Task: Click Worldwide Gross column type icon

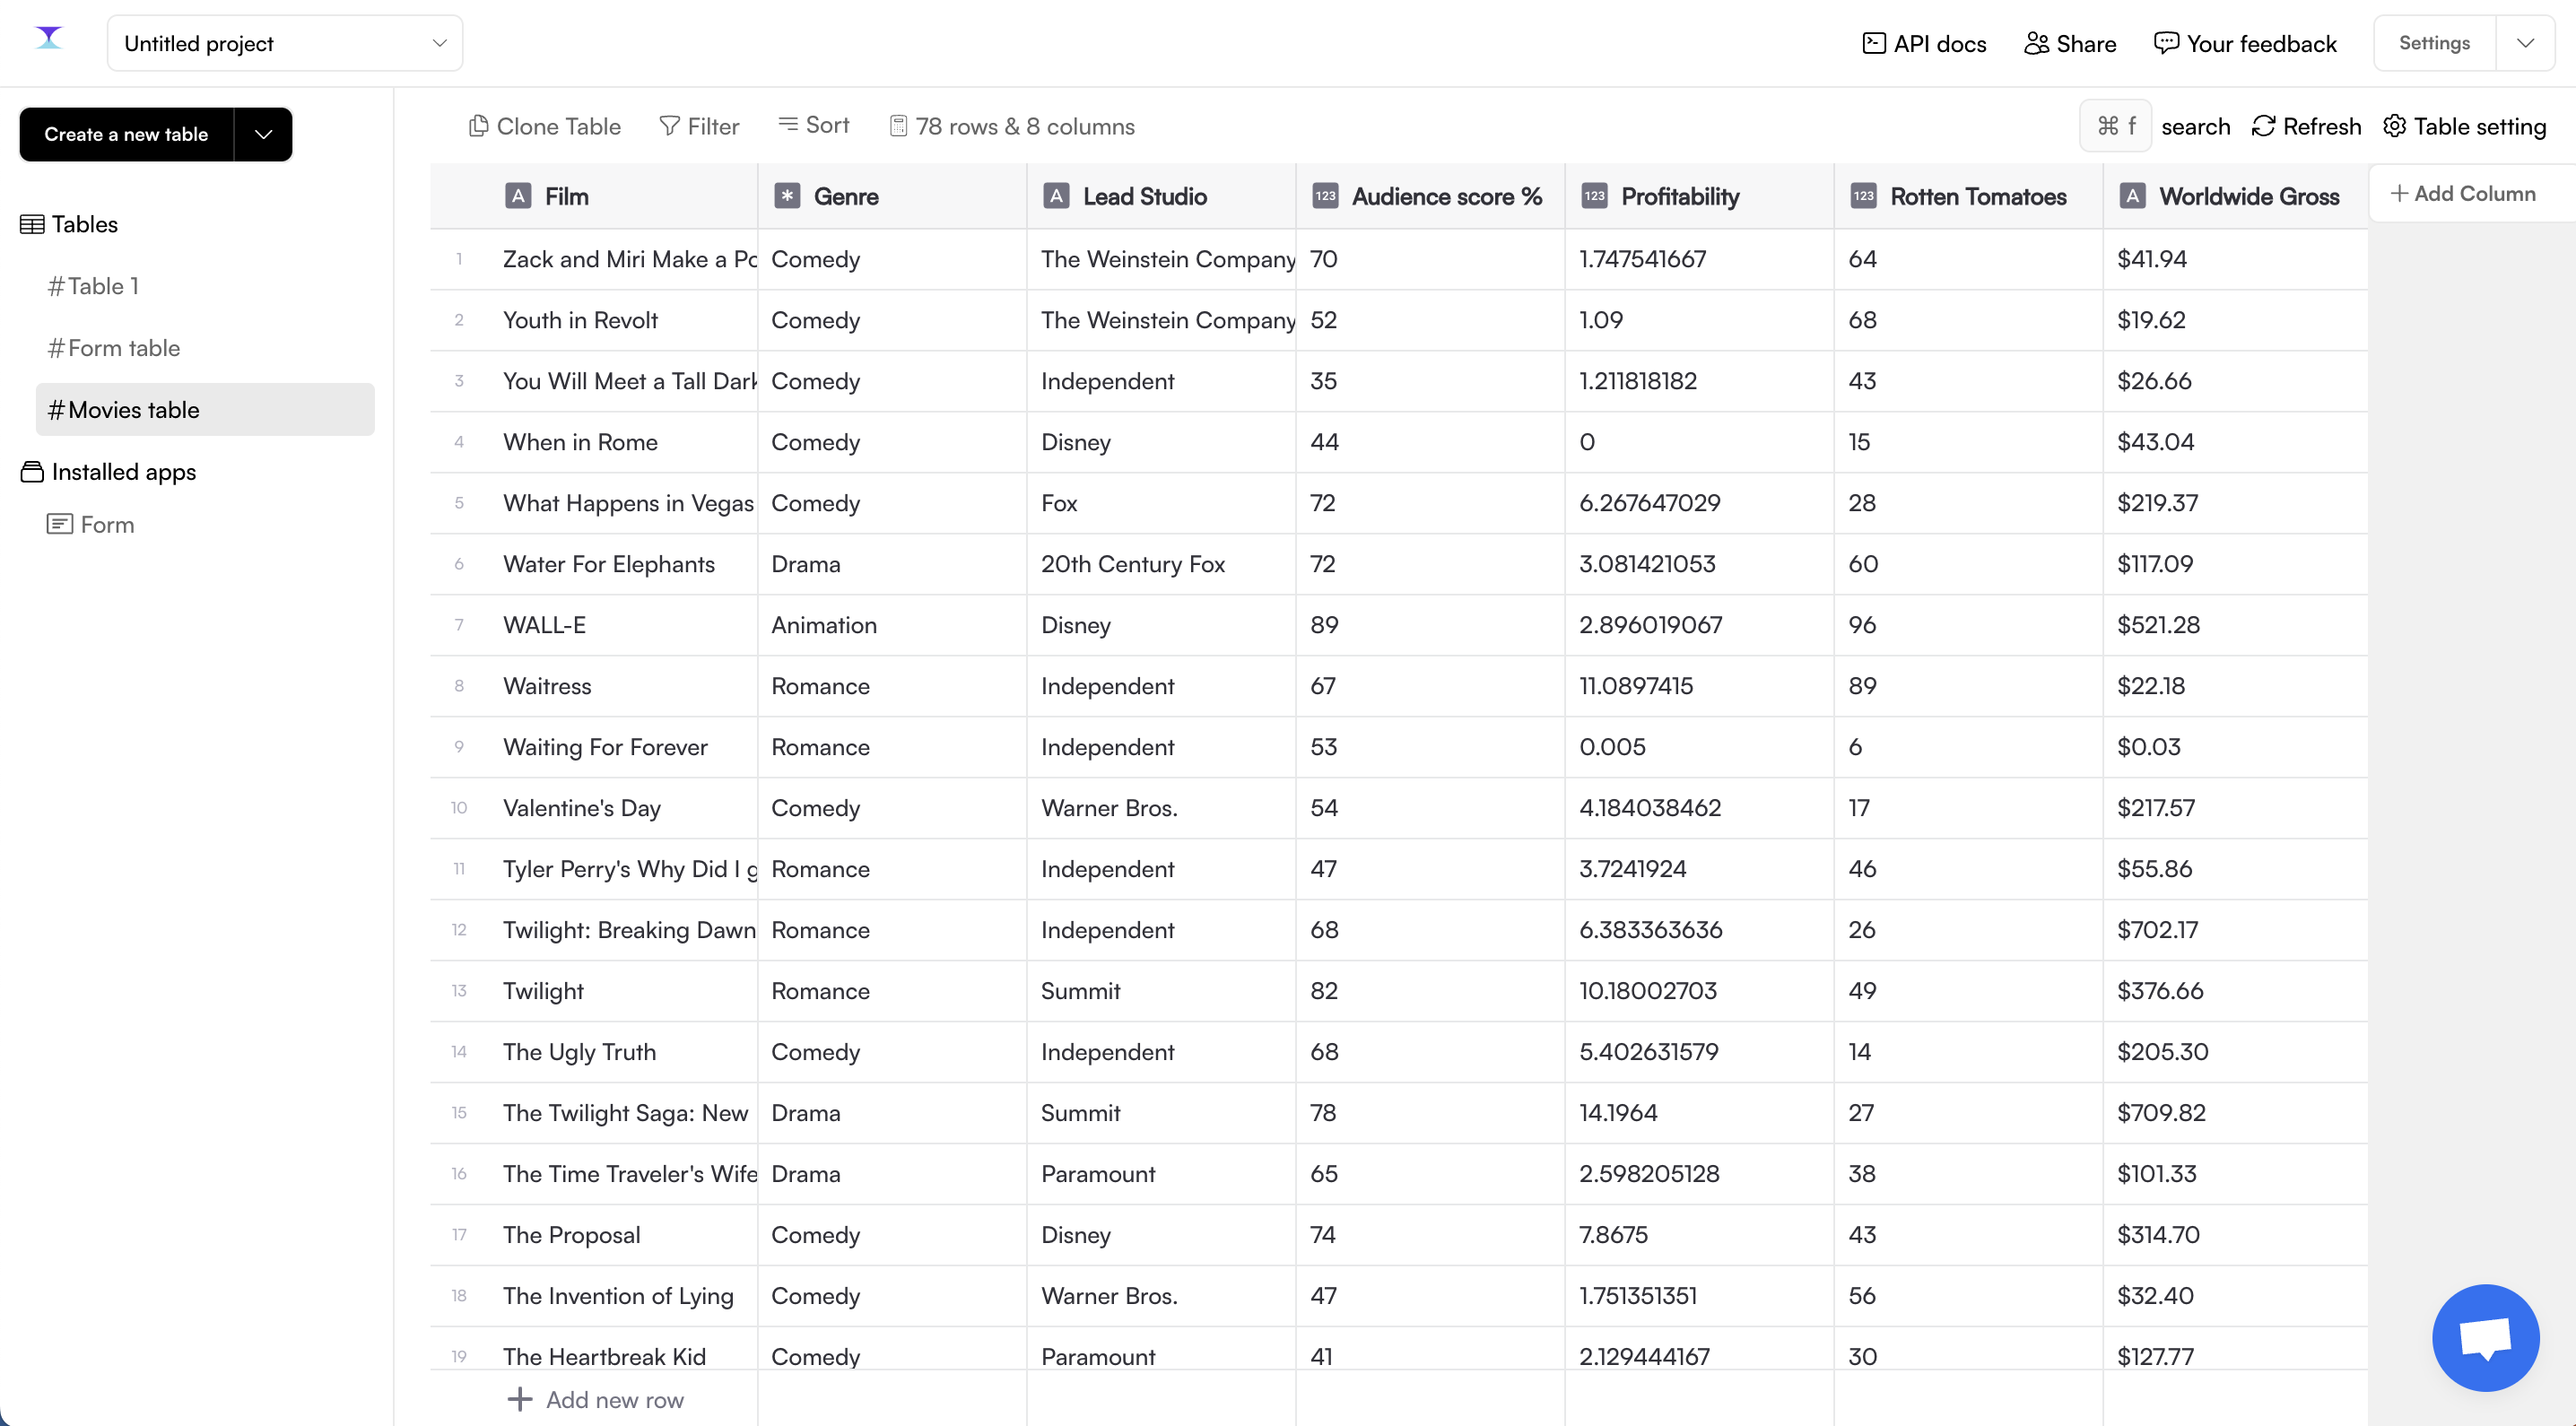Action: click(x=2132, y=196)
